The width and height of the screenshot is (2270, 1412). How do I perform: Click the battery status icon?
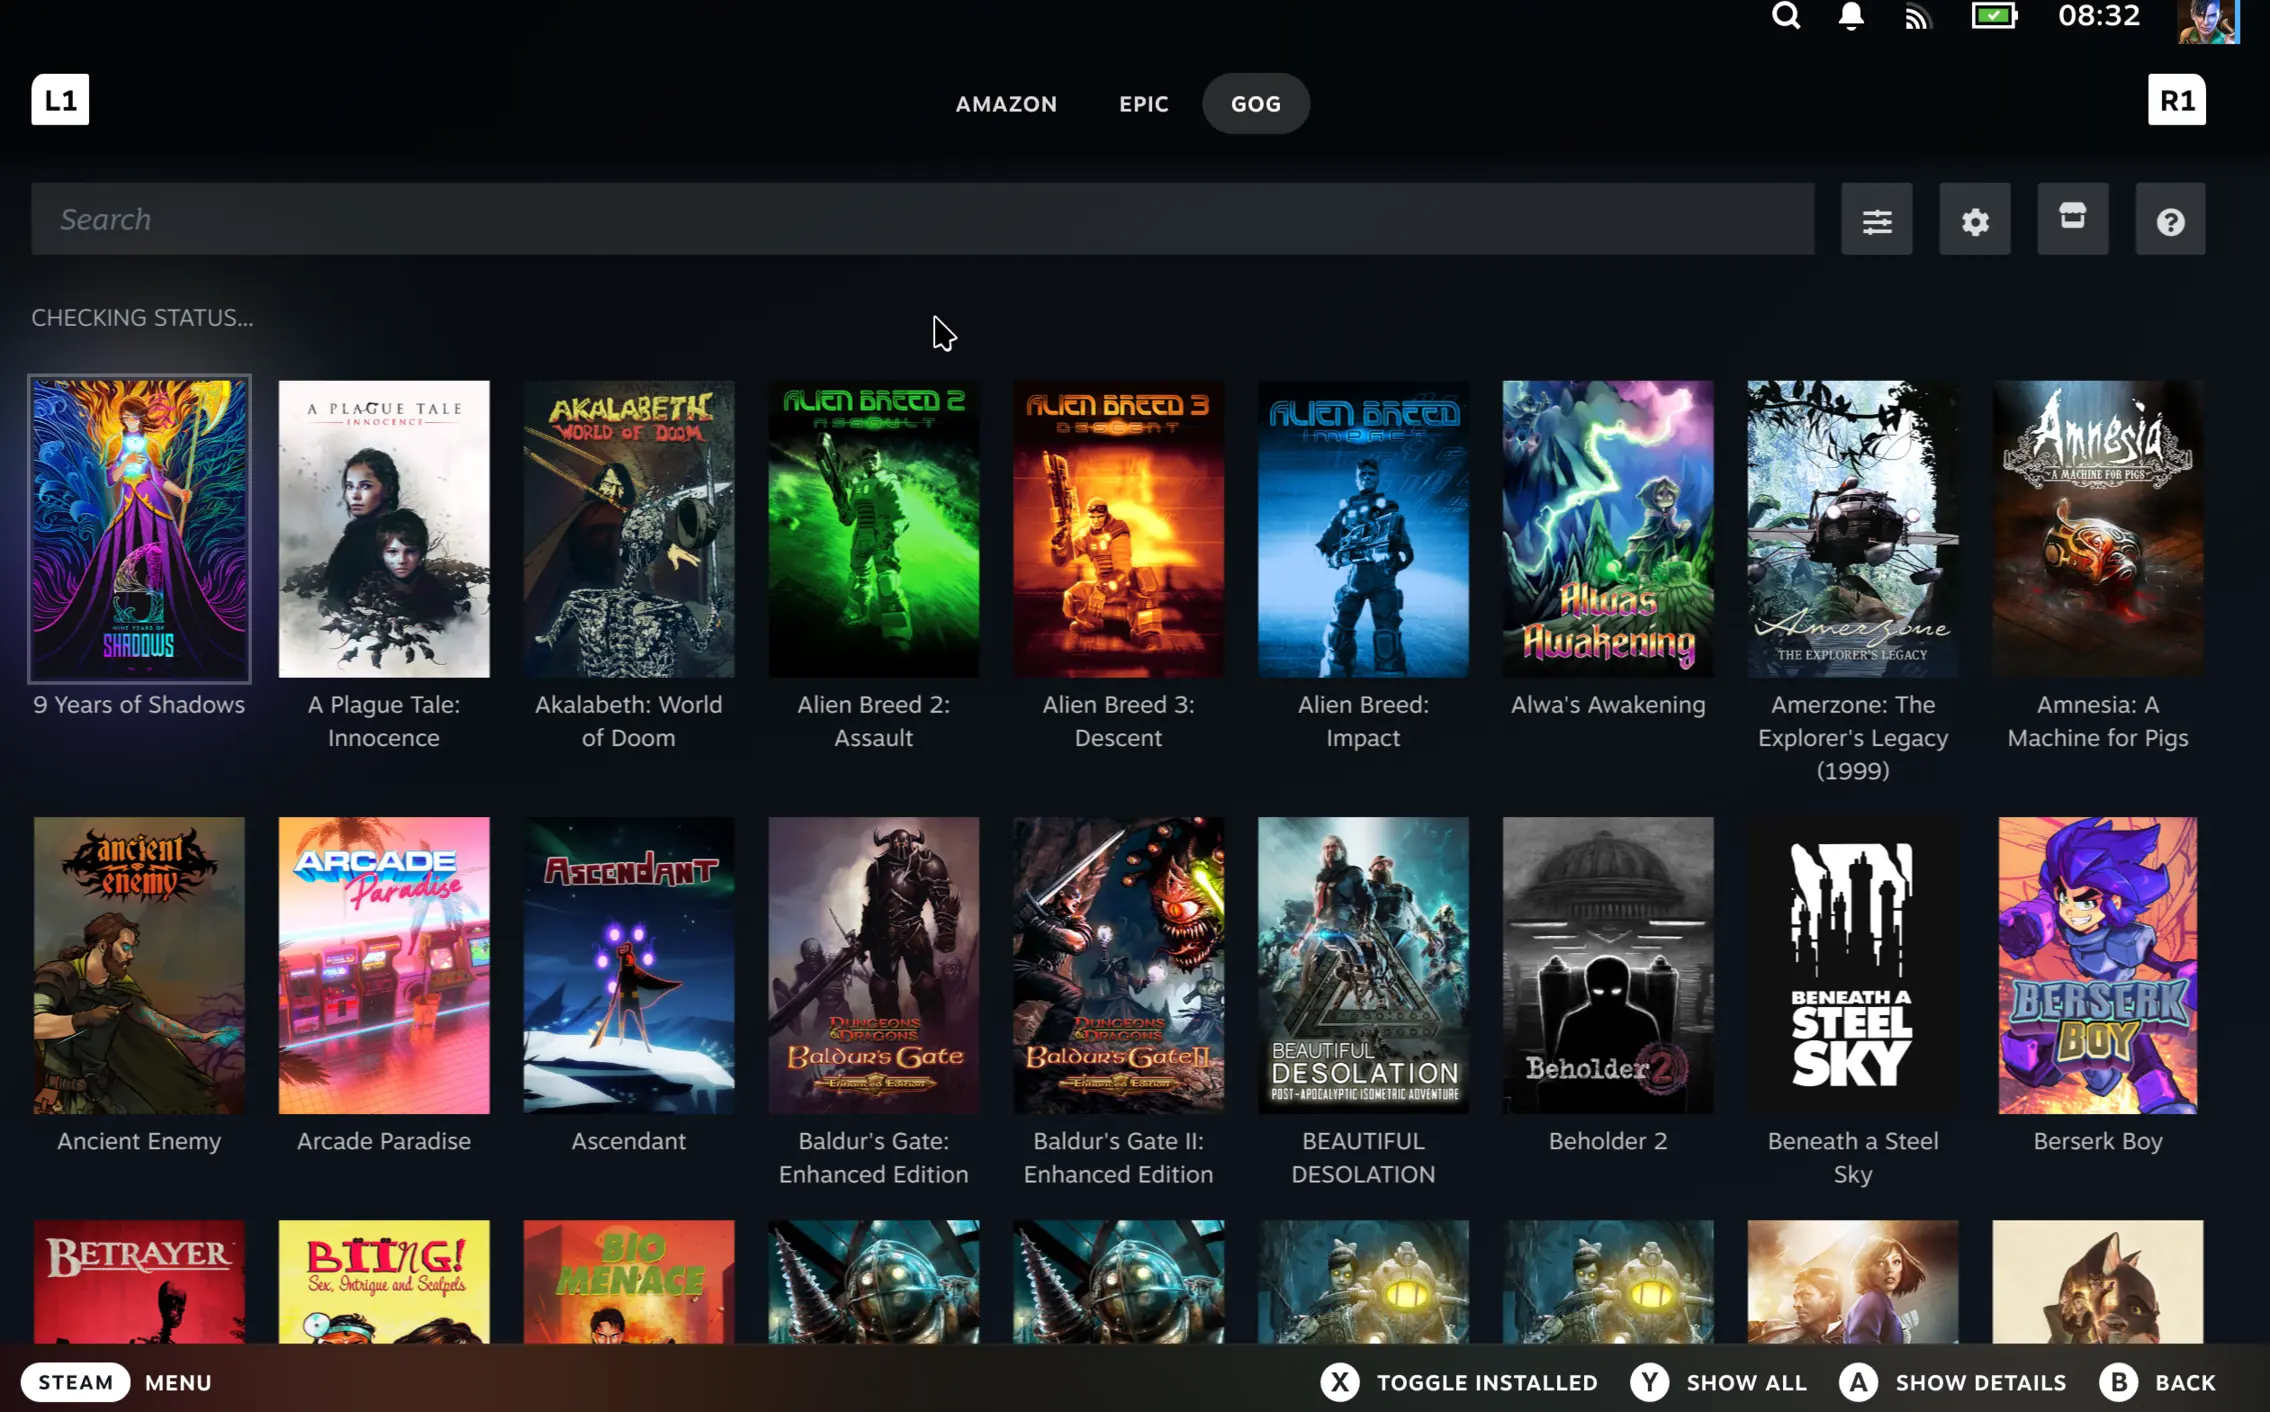click(1993, 17)
